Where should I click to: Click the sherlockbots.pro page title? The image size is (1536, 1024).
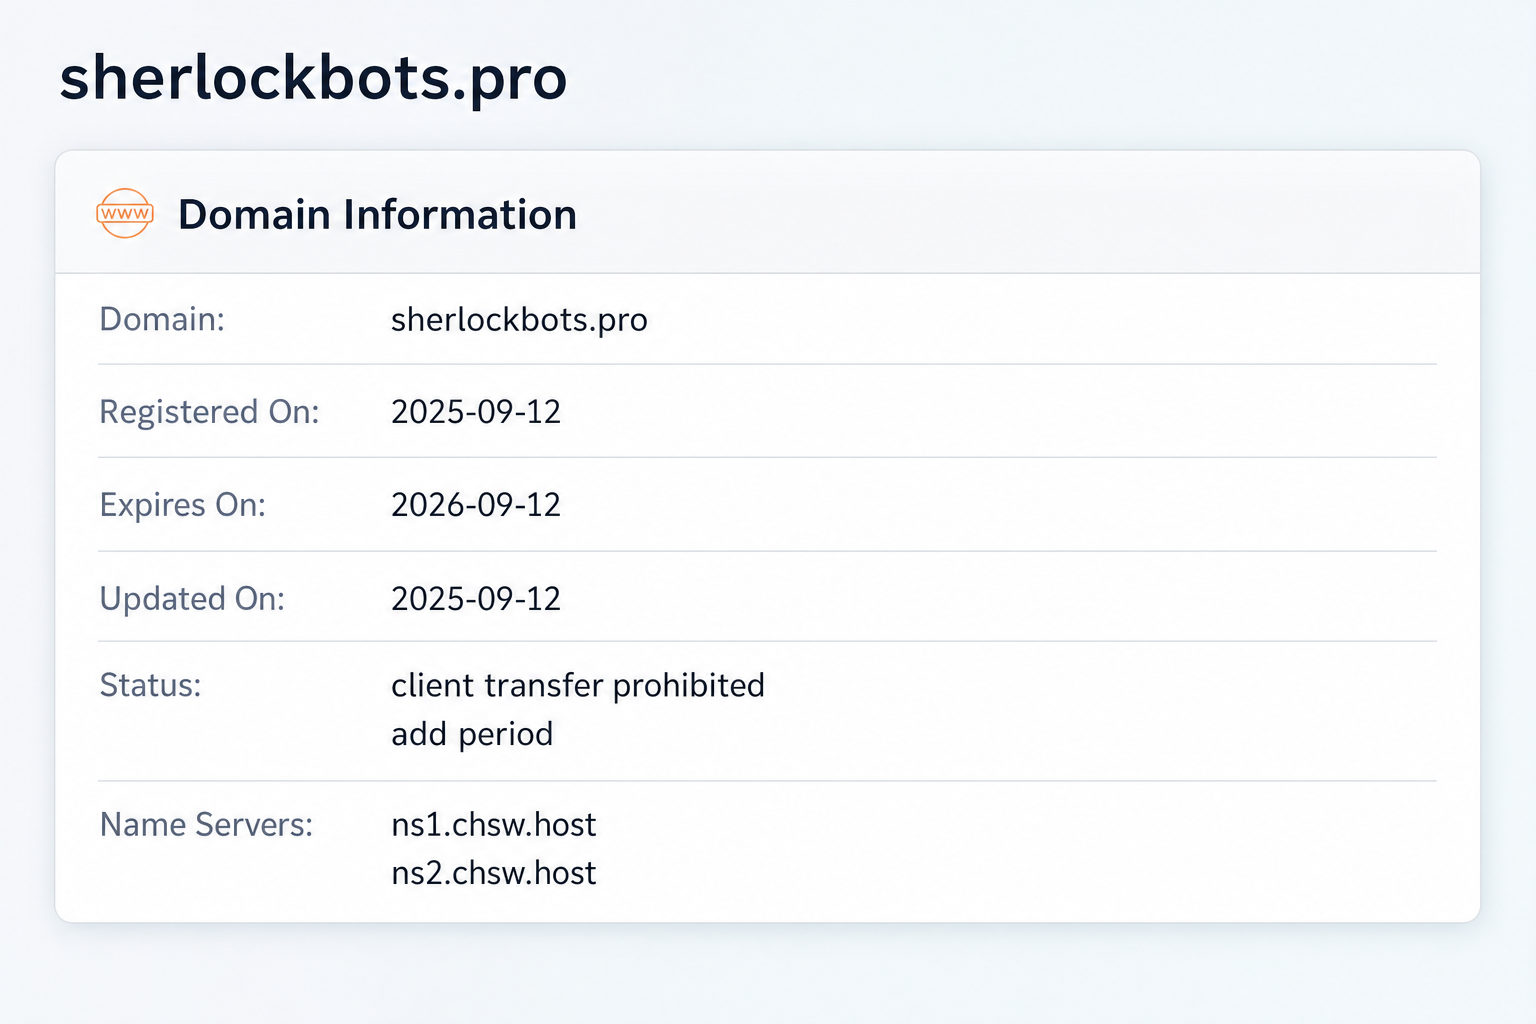coord(313,79)
